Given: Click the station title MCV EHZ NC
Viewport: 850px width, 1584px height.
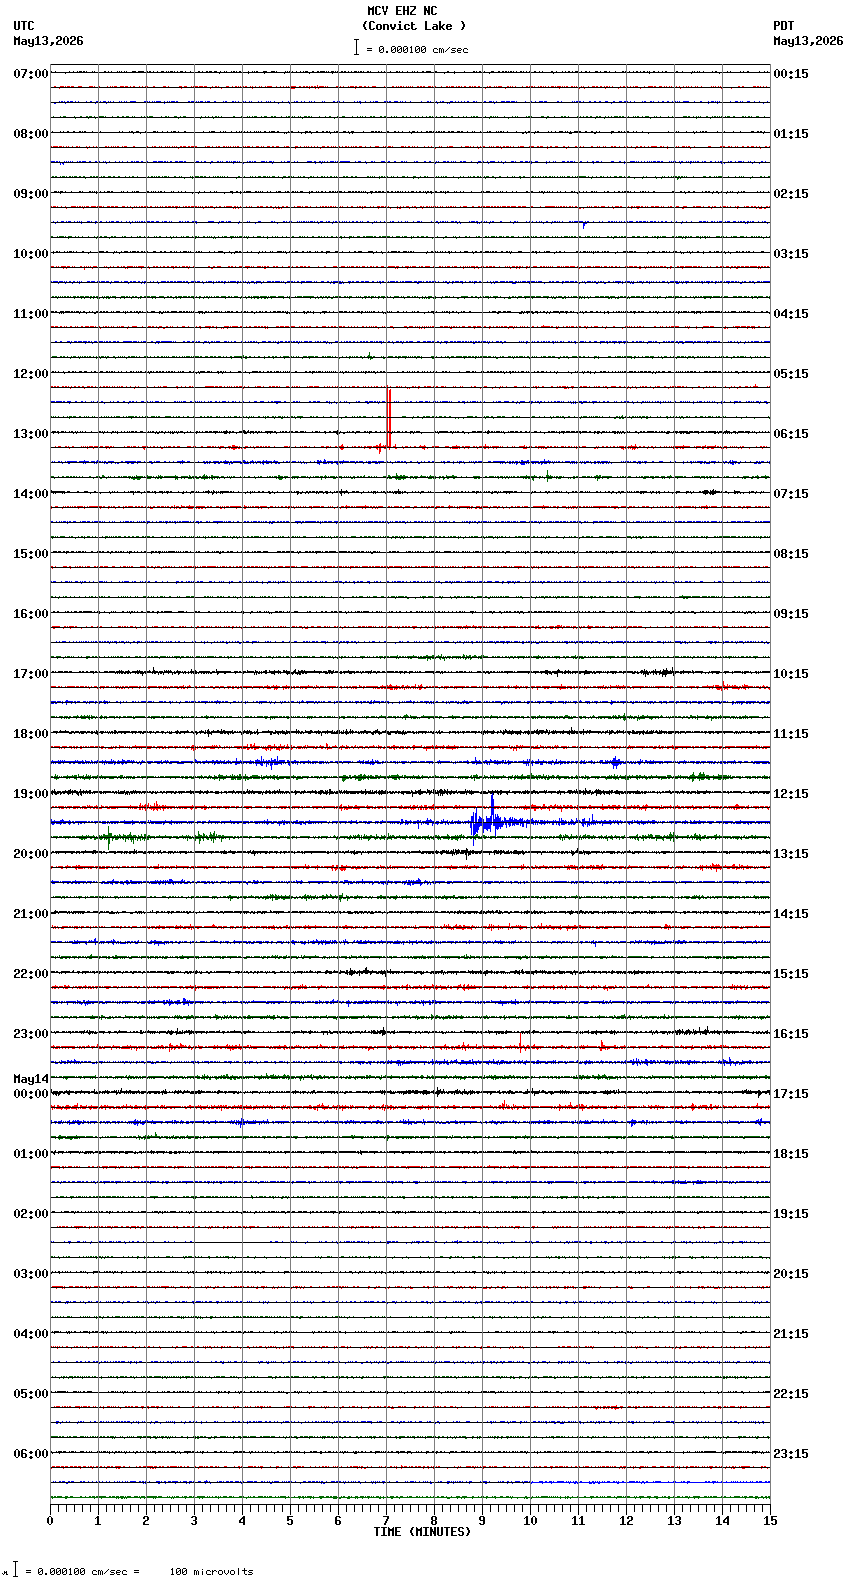Looking at the screenshot, I should 402,11.
